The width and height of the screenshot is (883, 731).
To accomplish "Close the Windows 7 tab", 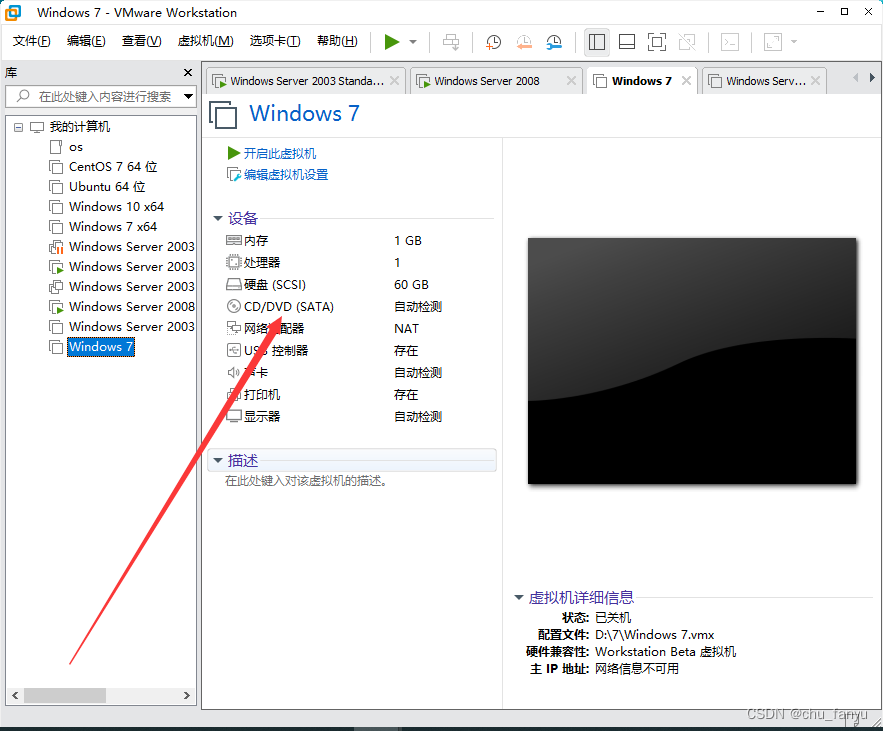I will (686, 81).
